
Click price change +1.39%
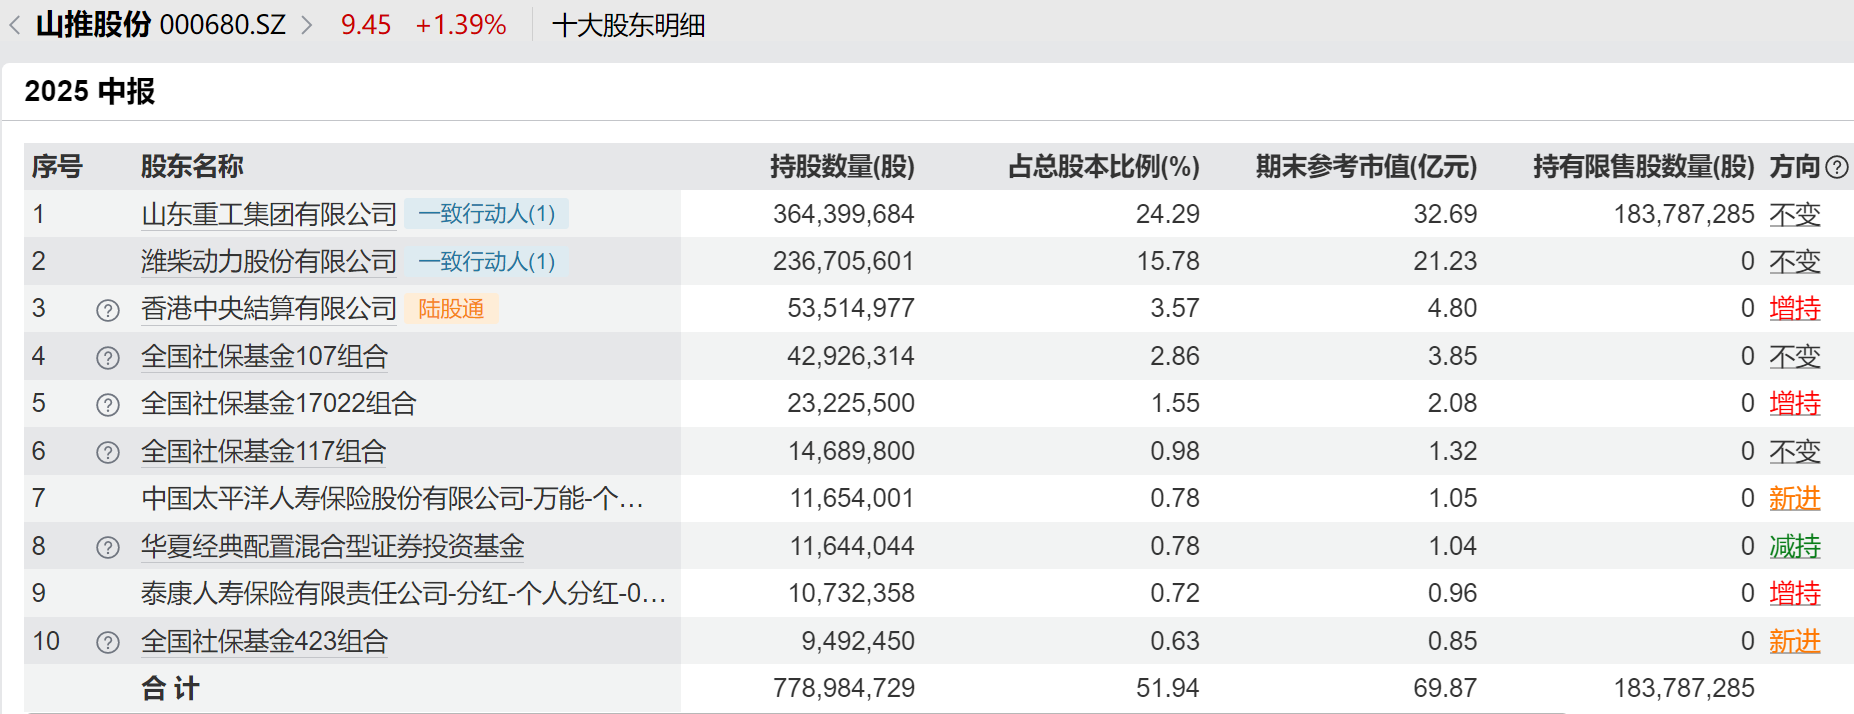point(461,25)
